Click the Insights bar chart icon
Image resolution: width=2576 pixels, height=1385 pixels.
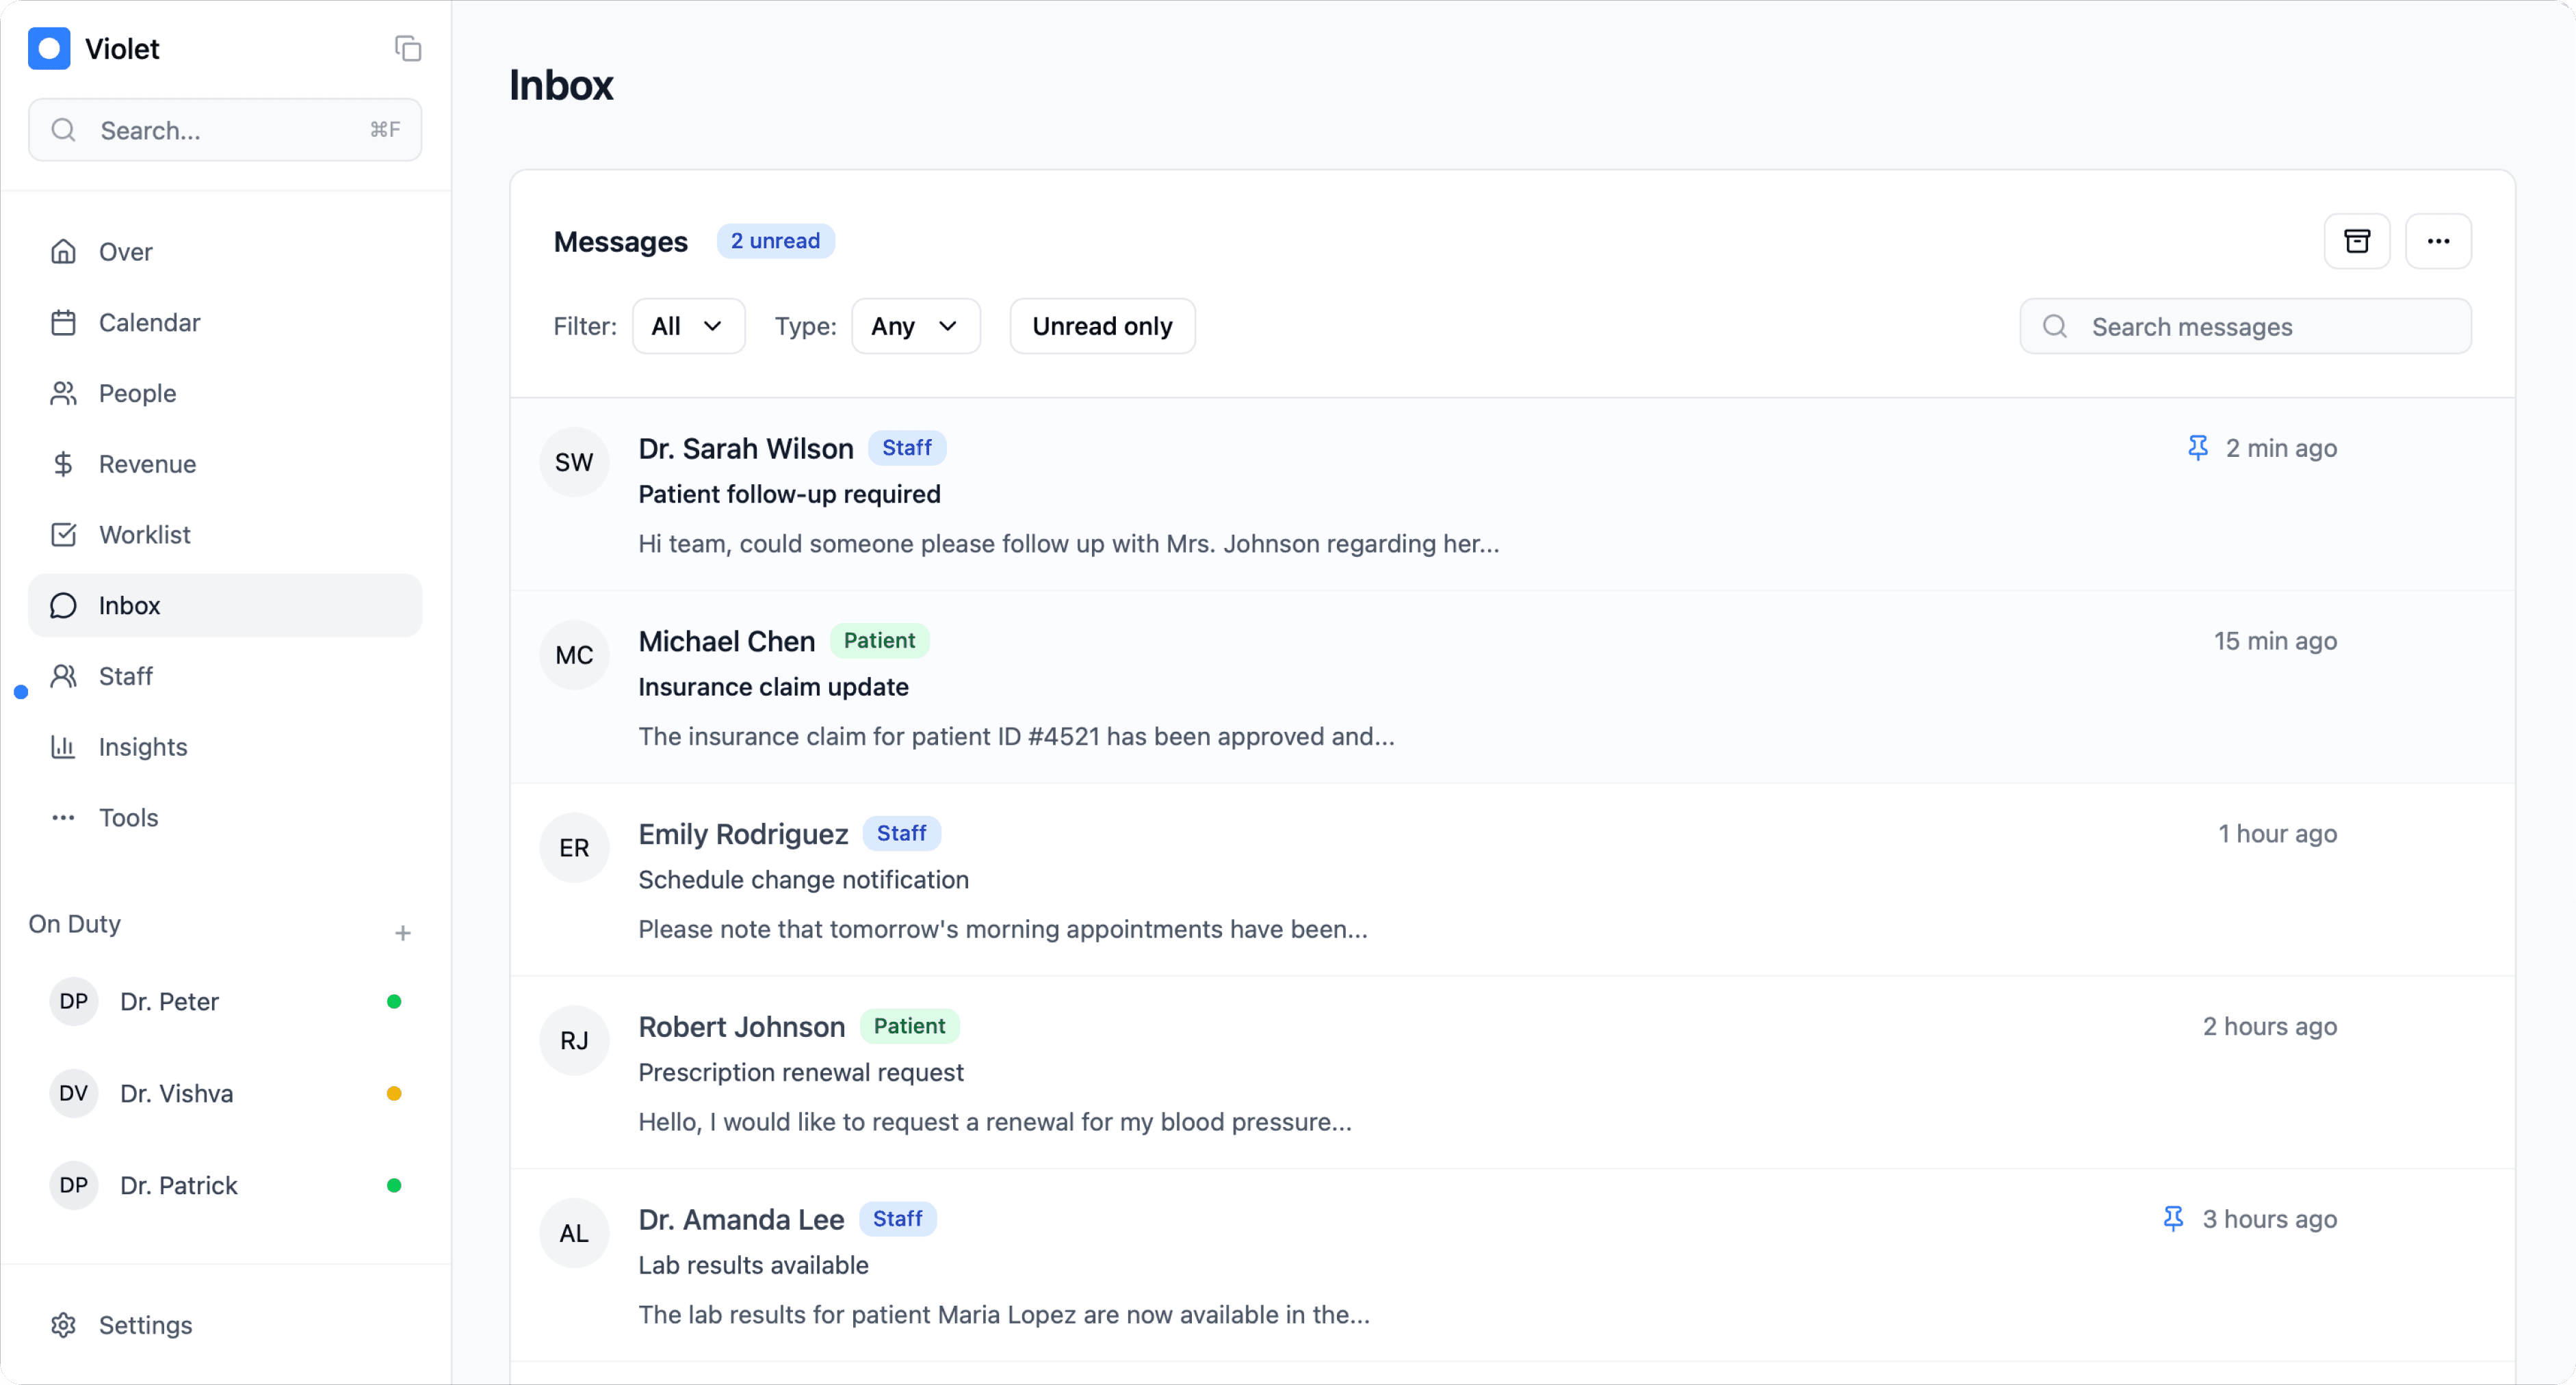click(63, 747)
